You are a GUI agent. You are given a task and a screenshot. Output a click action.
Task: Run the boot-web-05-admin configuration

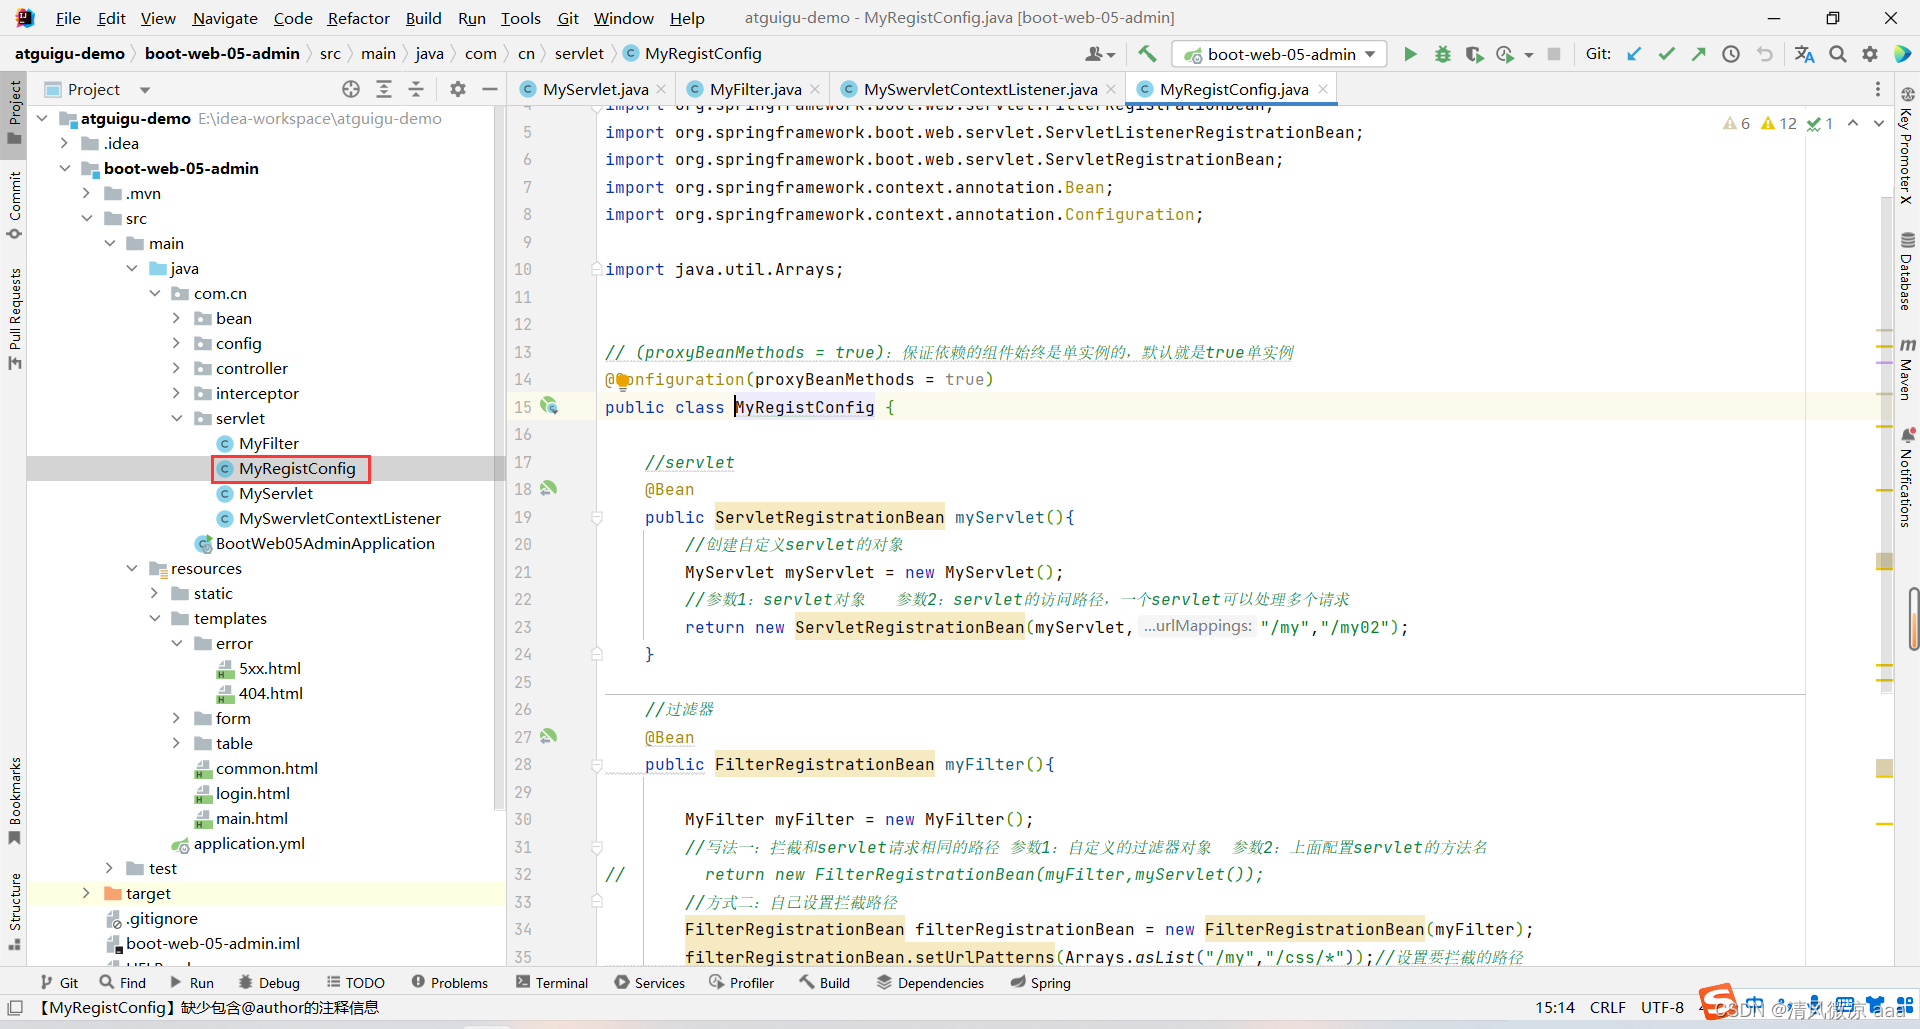[1410, 54]
